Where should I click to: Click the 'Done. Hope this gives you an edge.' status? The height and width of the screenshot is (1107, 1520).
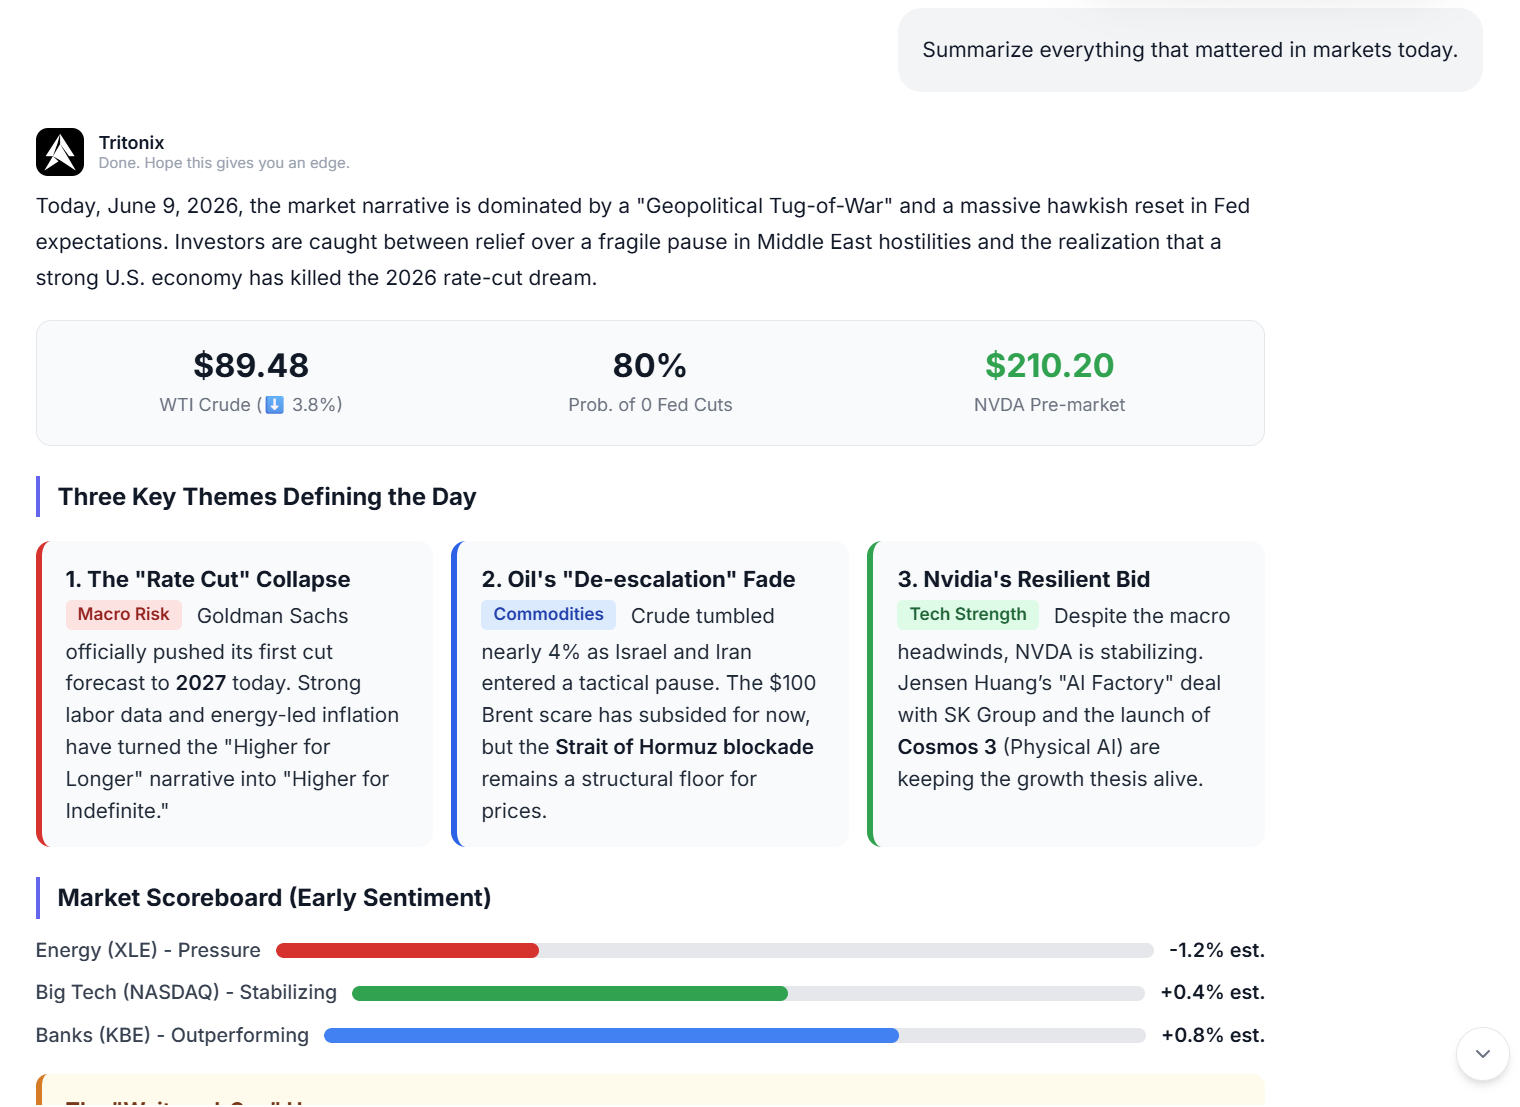pyautogui.click(x=224, y=163)
